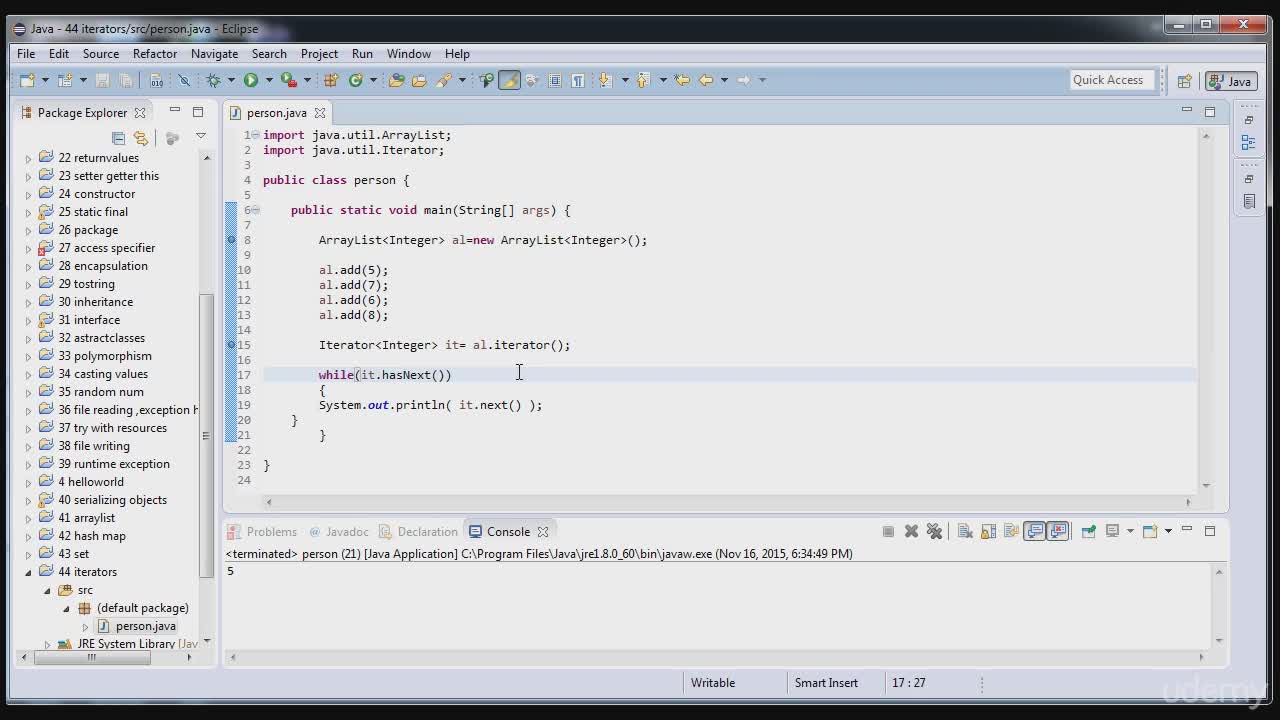Open the Source menu
This screenshot has height=720, width=1280.
tap(101, 54)
